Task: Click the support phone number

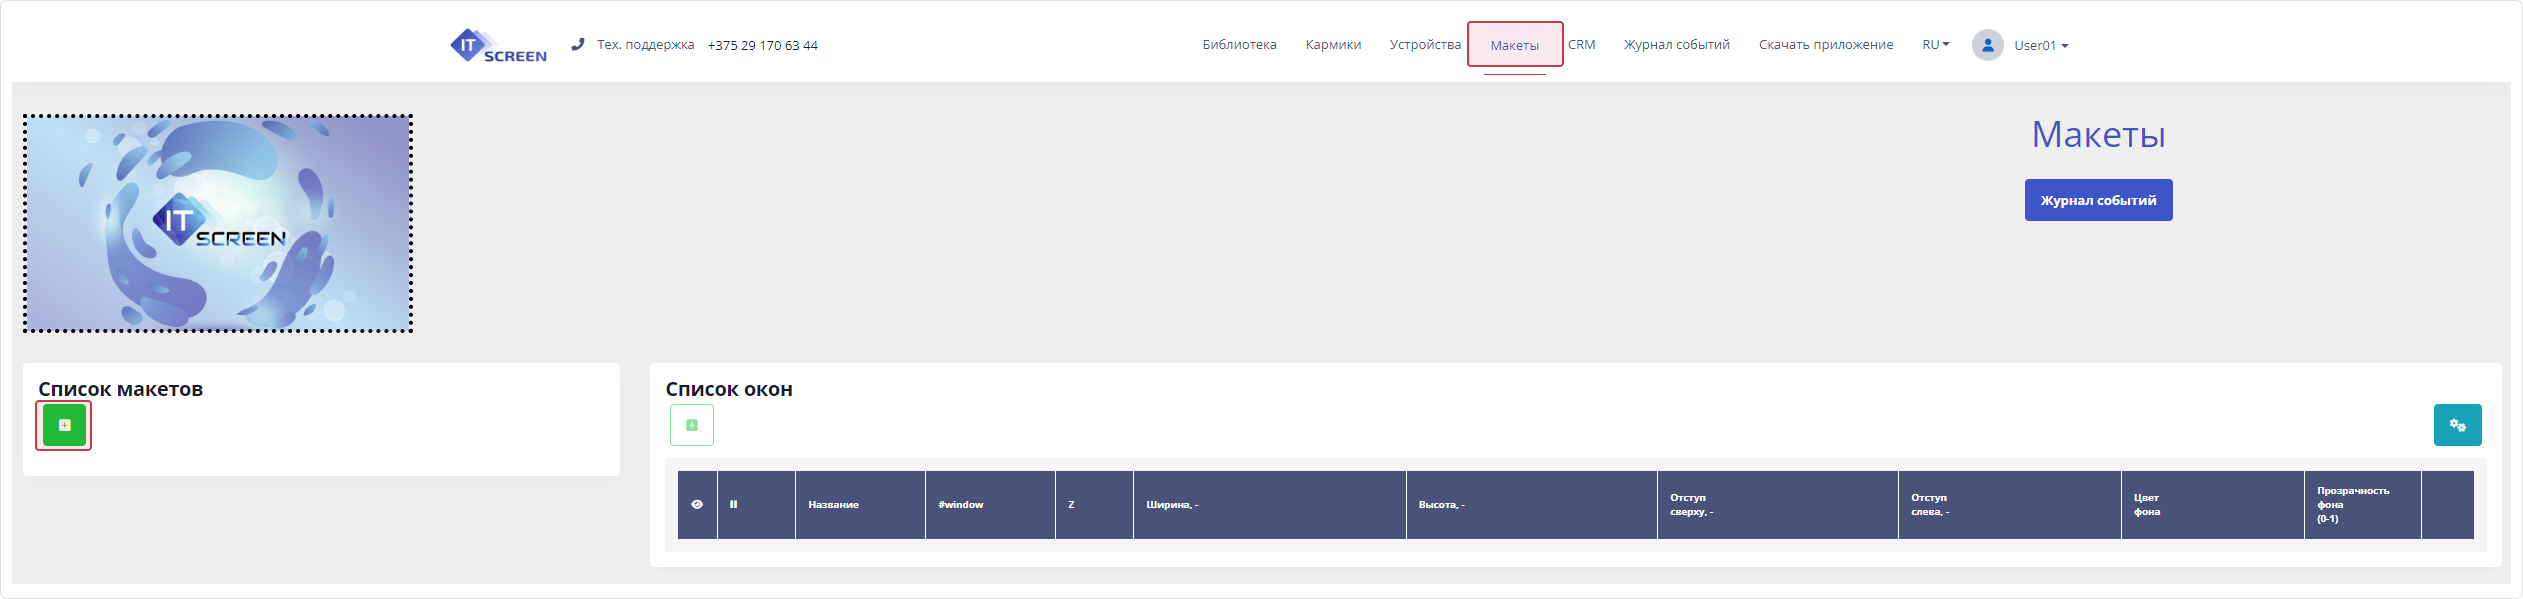Action: click(762, 46)
